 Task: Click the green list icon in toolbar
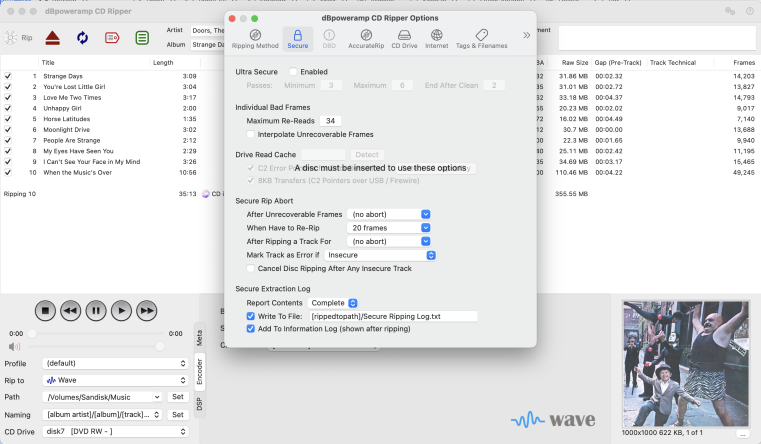coord(142,38)
